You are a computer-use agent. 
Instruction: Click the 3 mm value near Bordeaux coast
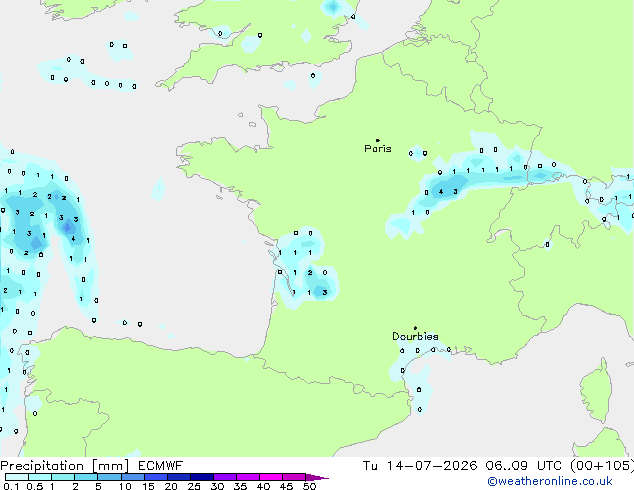325,292
